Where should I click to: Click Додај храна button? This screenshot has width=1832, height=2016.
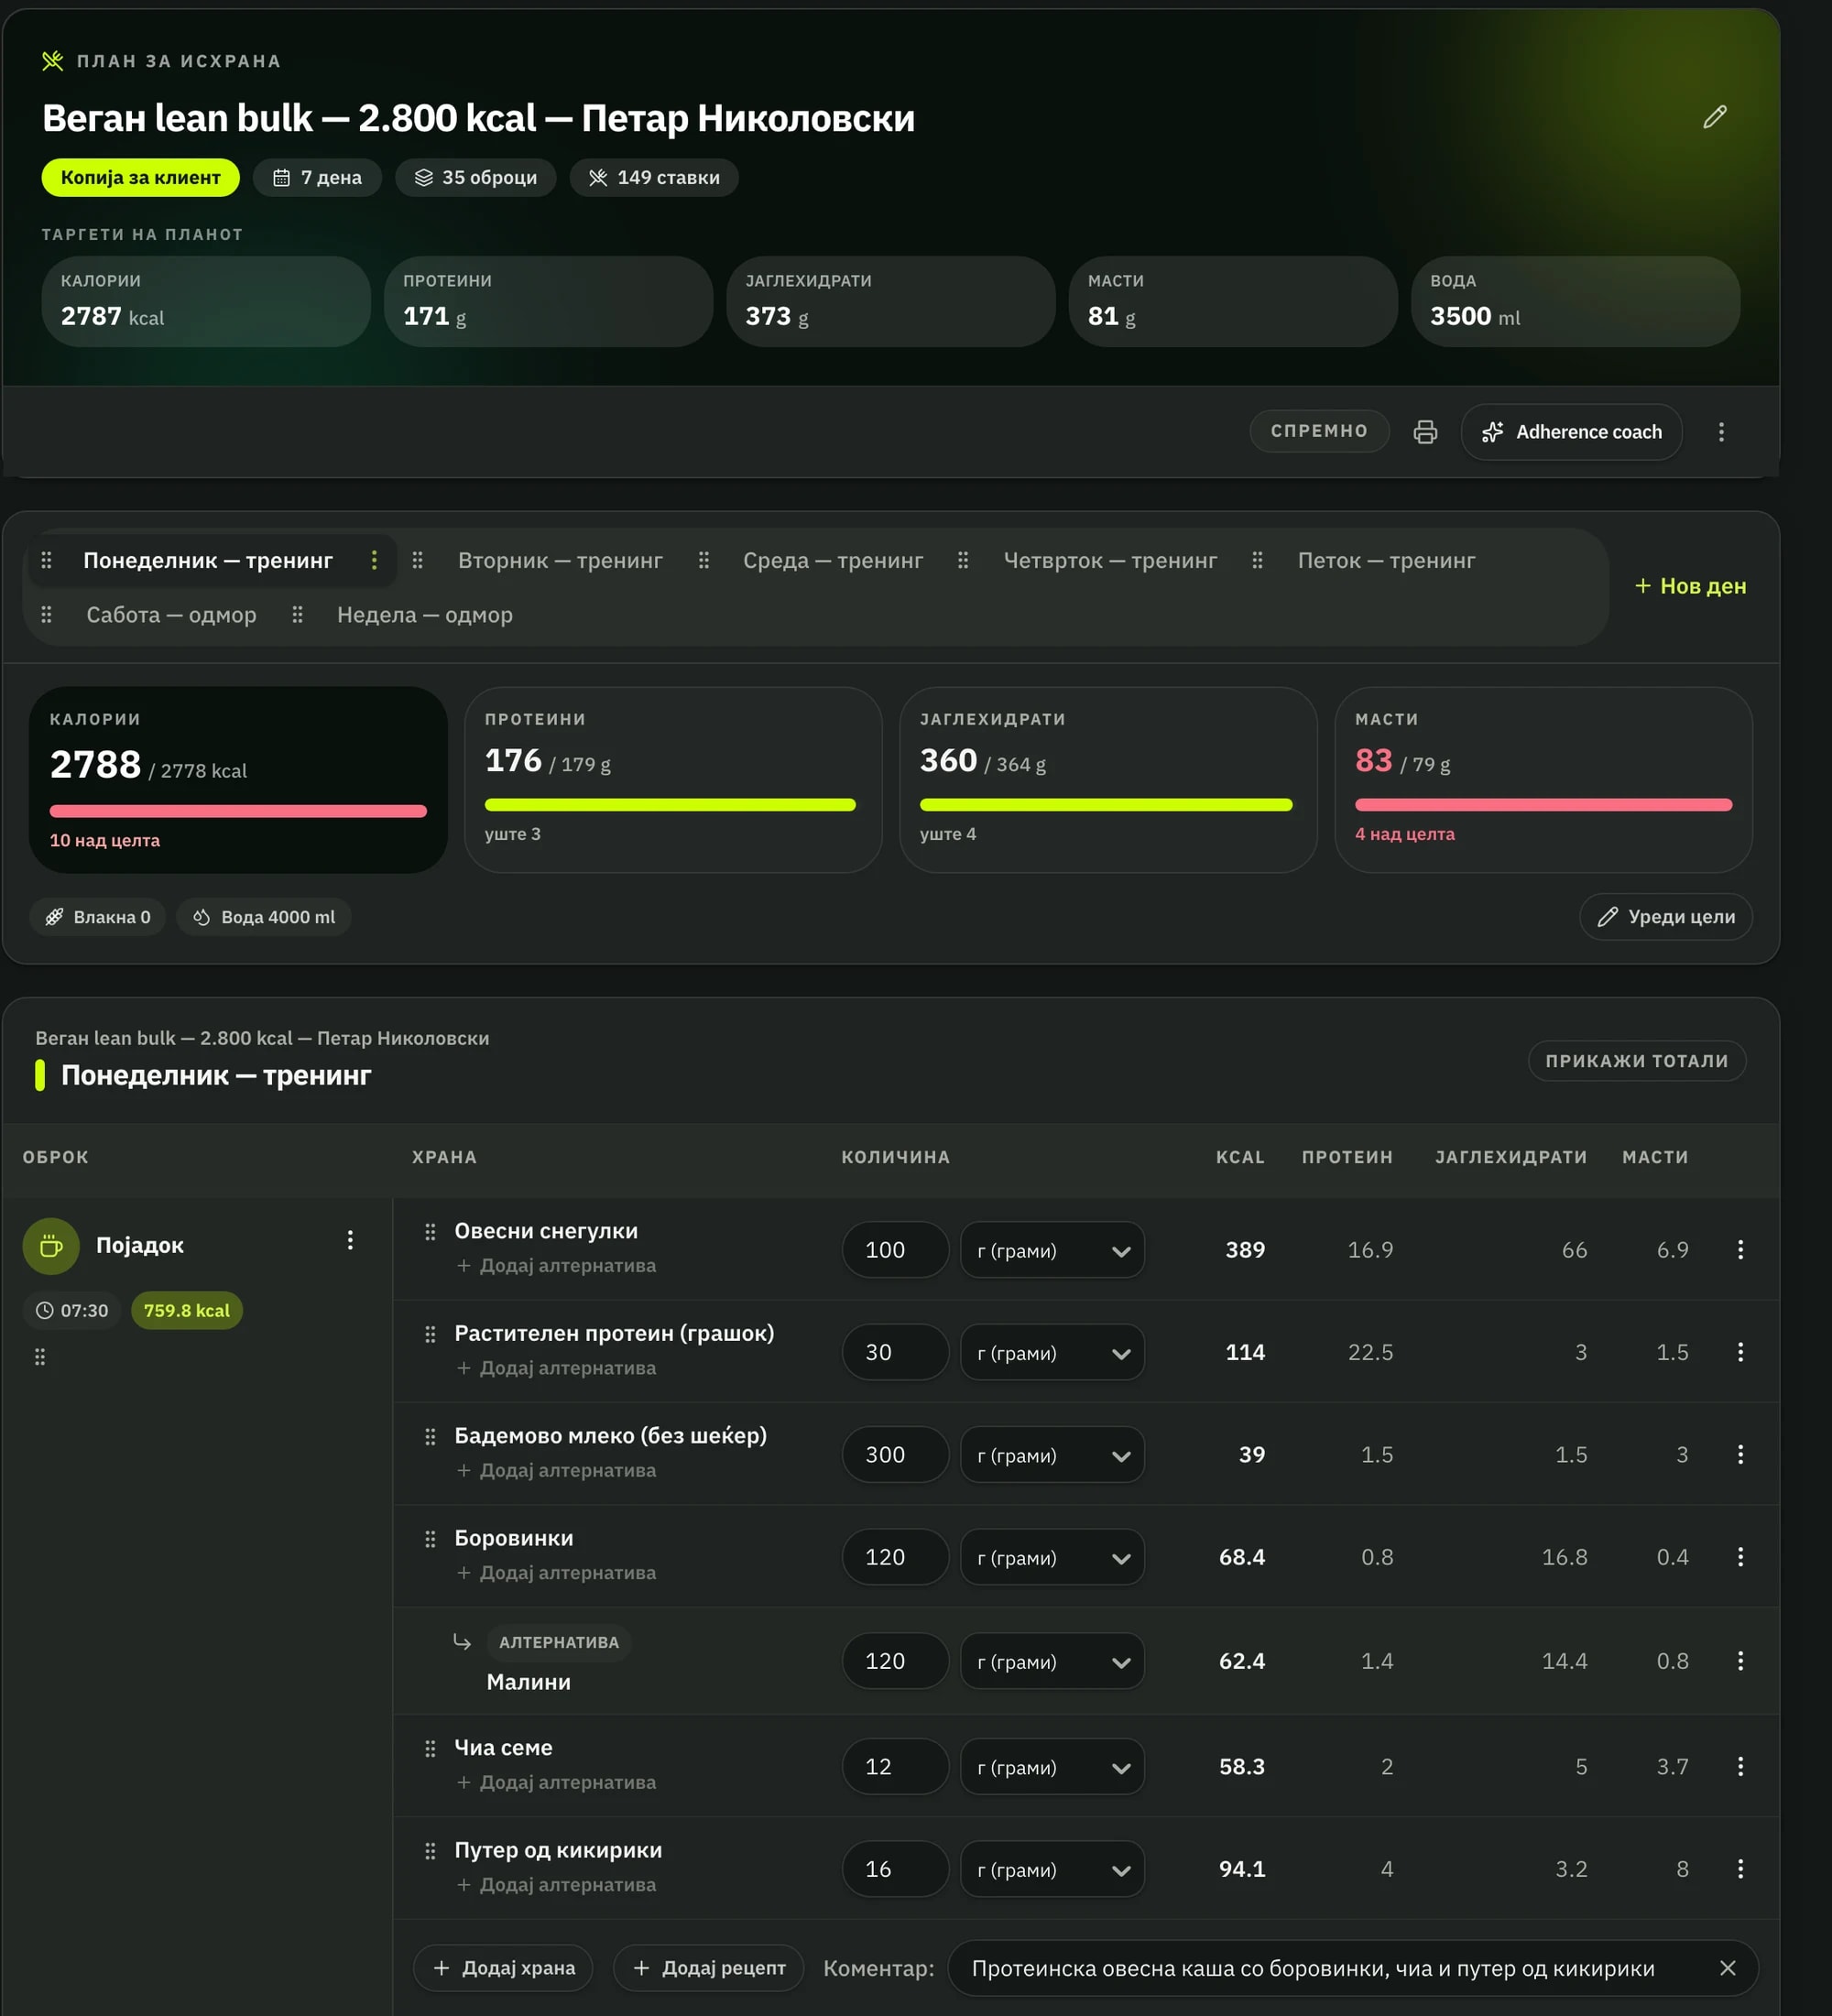tap(503, 1968)
